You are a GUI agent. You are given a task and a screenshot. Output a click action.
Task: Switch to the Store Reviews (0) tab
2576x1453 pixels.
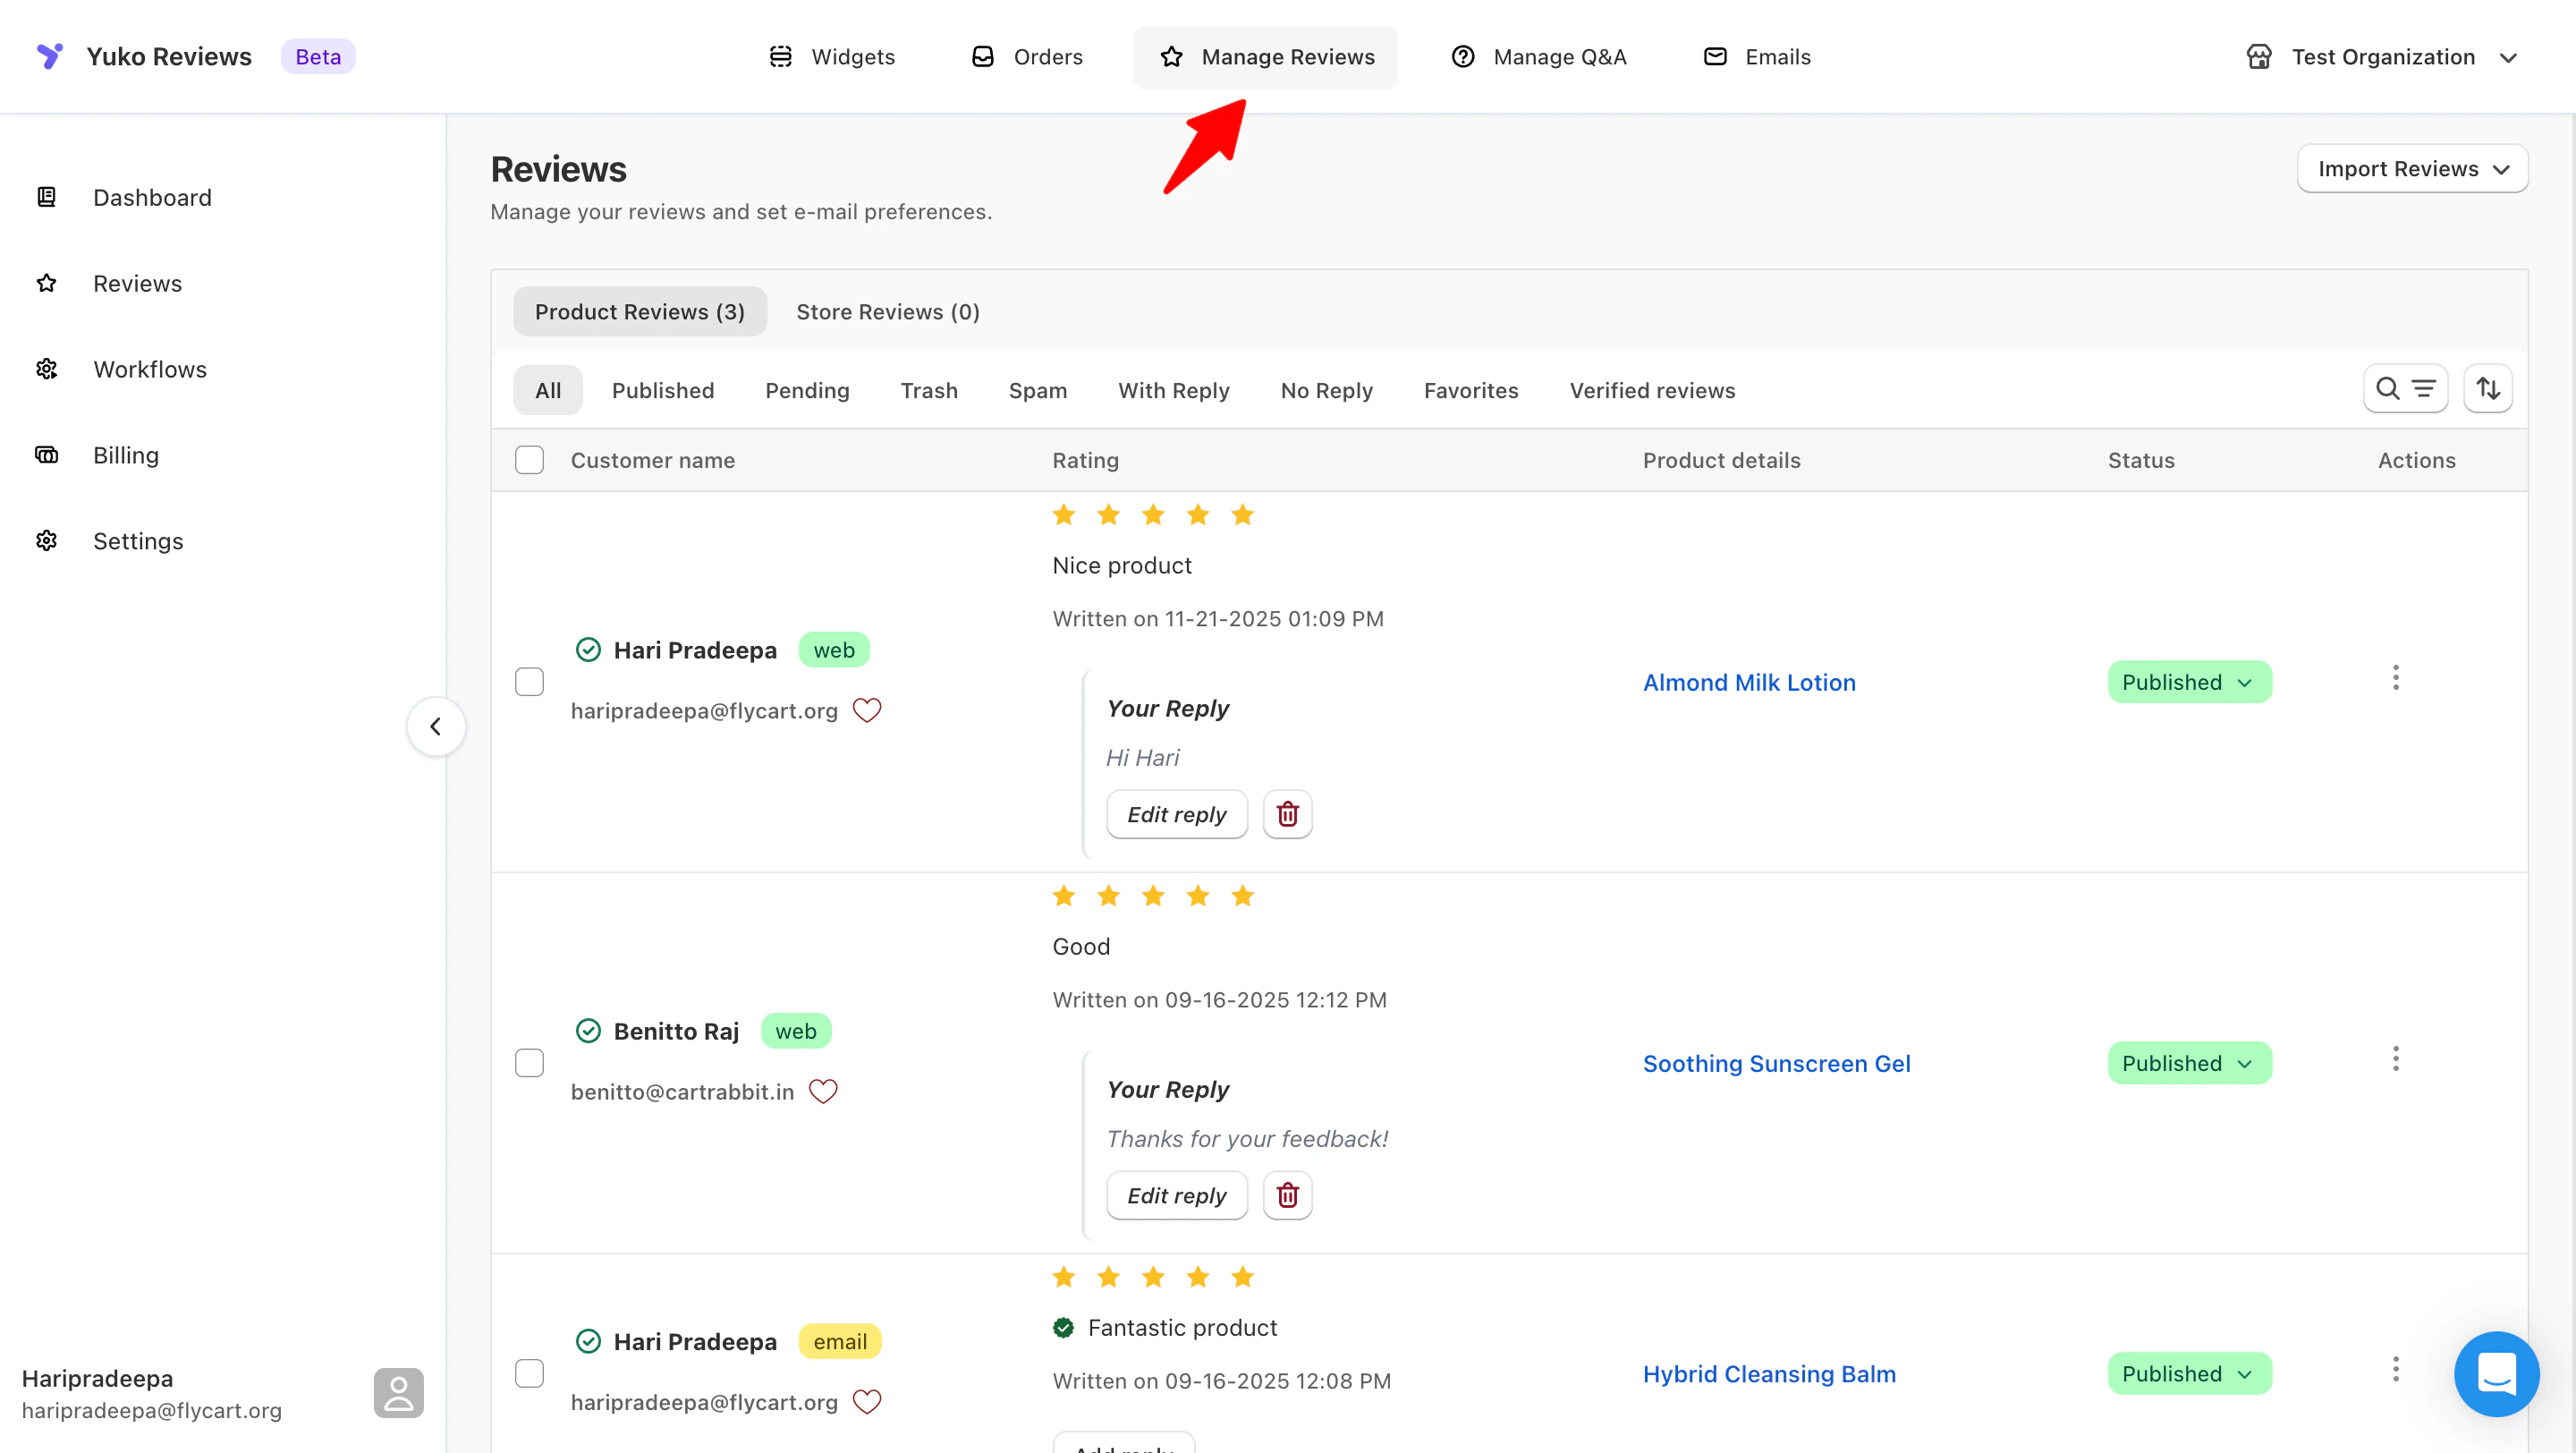click(x=887, y=312)
